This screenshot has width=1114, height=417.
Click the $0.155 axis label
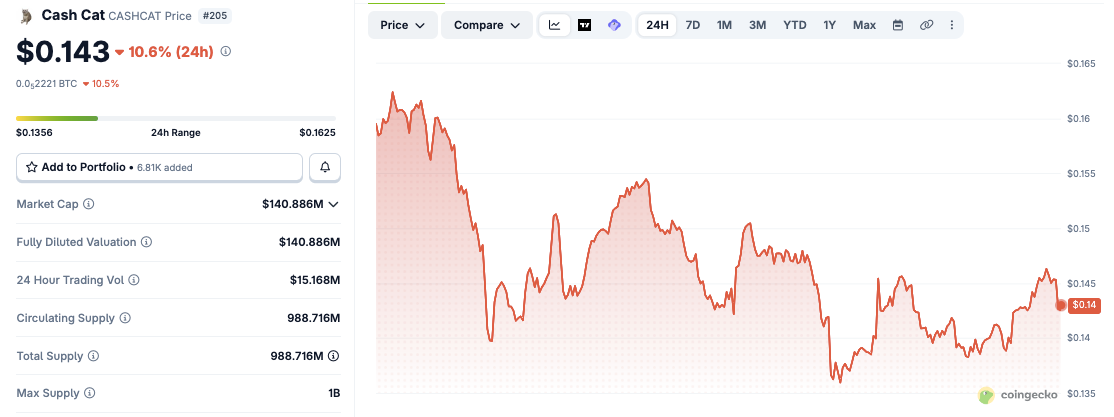coord(1081,173)
